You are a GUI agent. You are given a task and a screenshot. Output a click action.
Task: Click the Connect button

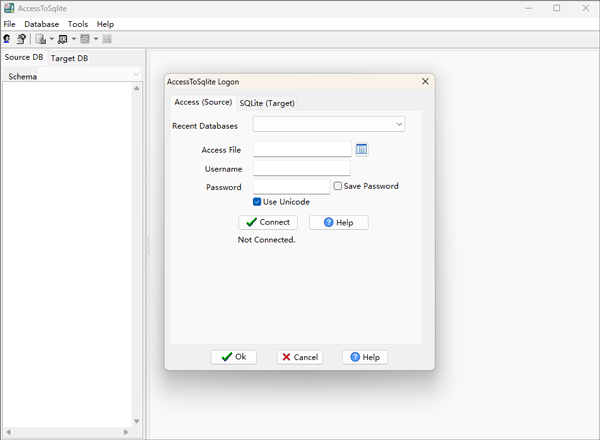[268, 222]
